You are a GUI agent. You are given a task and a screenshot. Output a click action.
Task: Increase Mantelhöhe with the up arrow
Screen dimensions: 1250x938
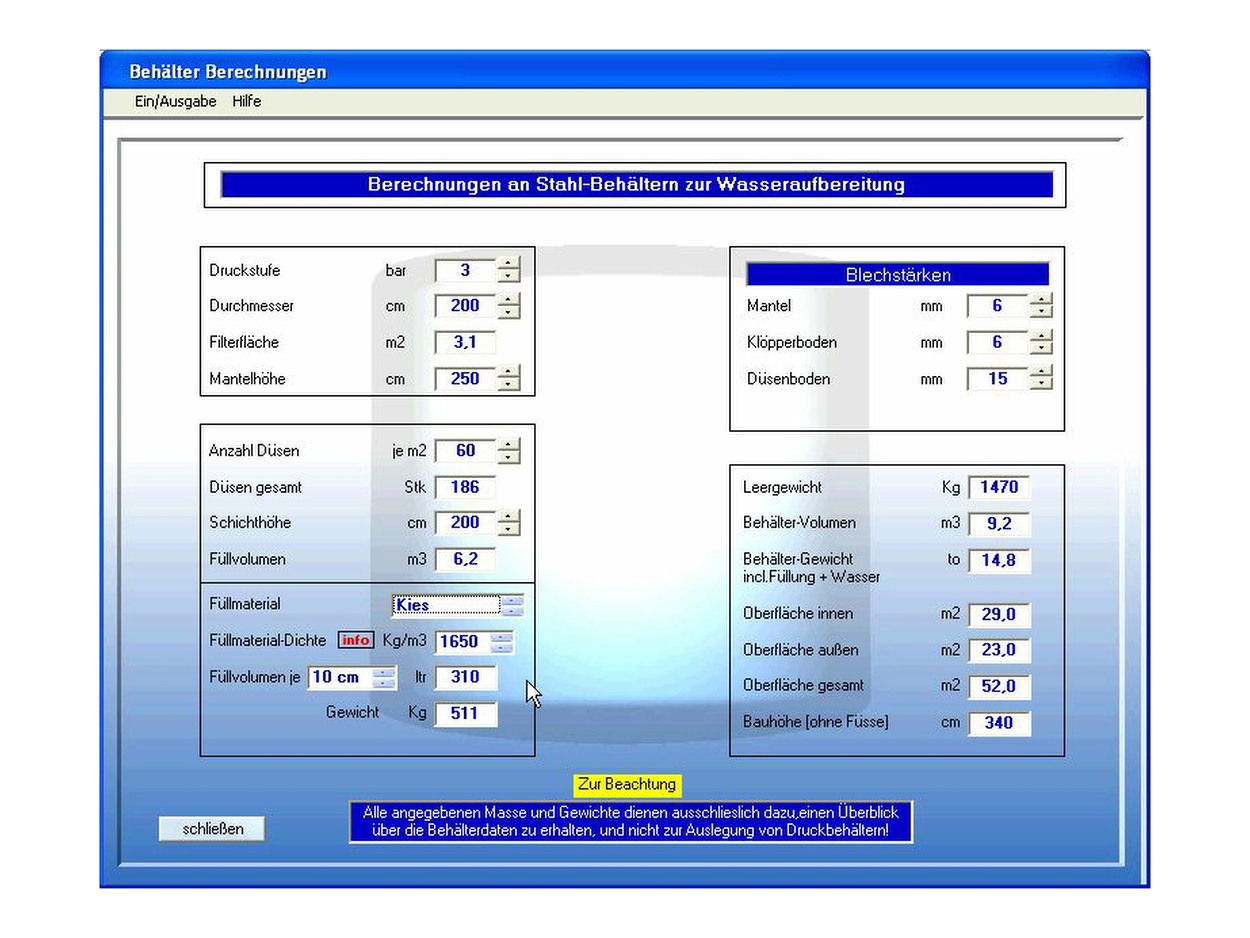pos(509,372)
